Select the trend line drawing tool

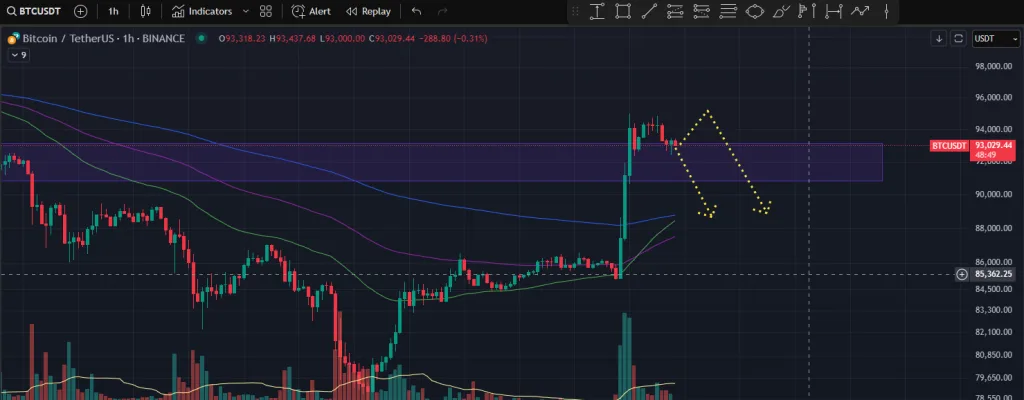tap(649, 11)
